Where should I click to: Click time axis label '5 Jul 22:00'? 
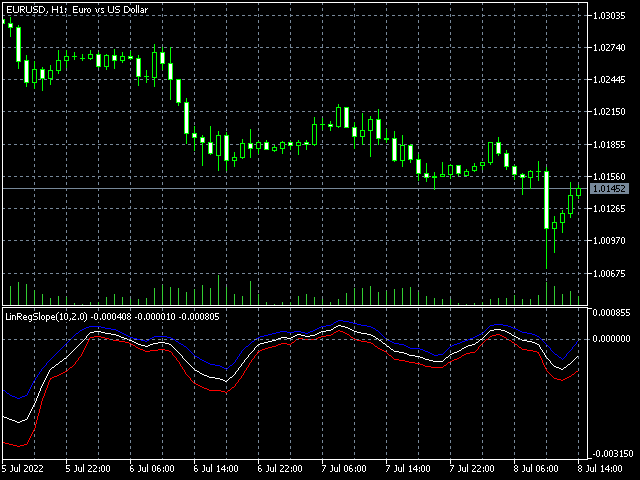[88, 469]
